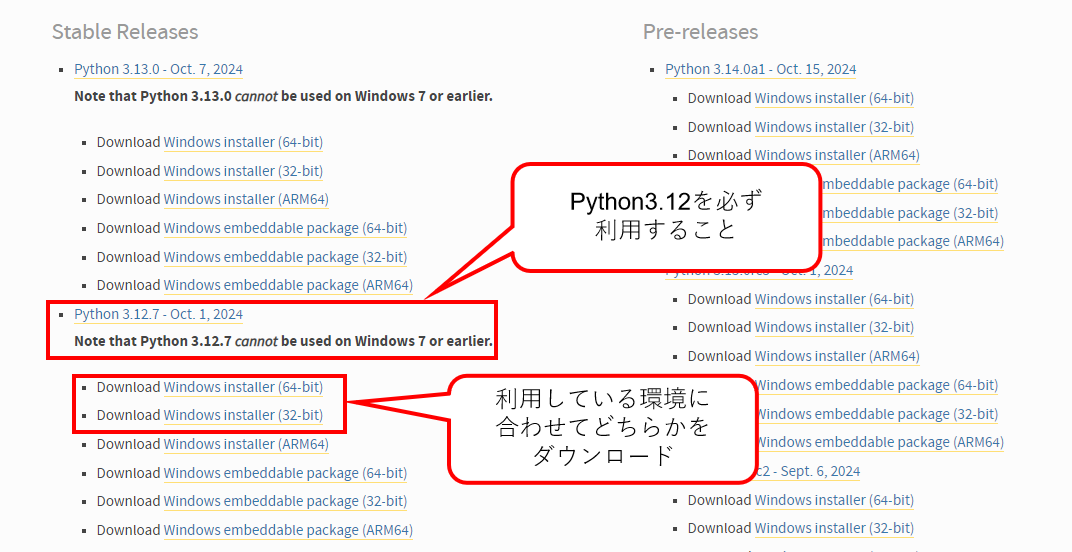Download ARM64 Windows installer of Oct. 1, 2024 pre-release

click(837, 356)
